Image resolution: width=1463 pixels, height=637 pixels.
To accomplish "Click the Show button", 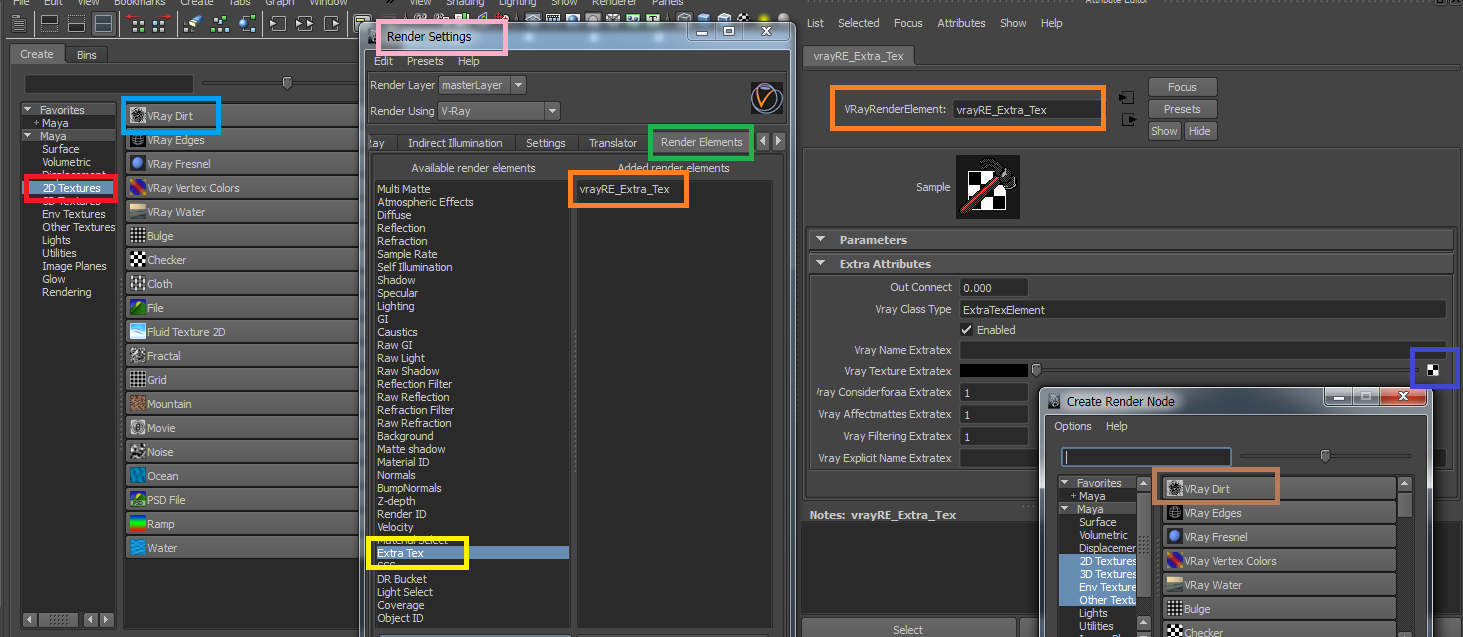I will [1164, 131].
